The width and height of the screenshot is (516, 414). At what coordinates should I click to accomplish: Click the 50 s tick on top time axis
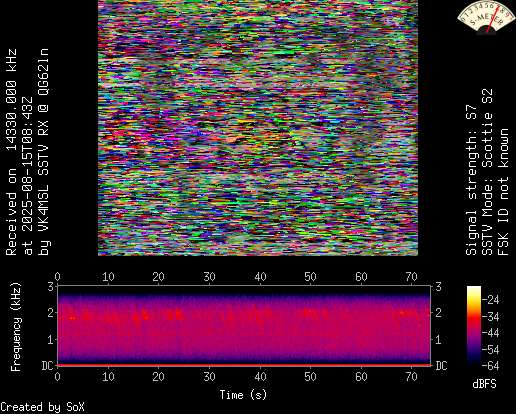coord(310,277)
